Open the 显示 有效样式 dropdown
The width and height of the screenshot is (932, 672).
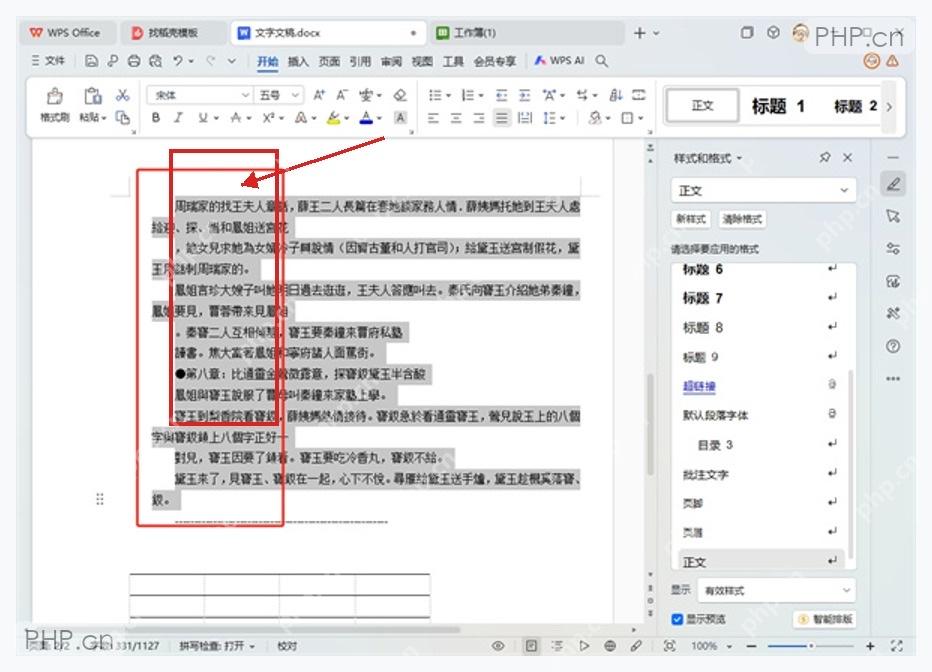776,591
